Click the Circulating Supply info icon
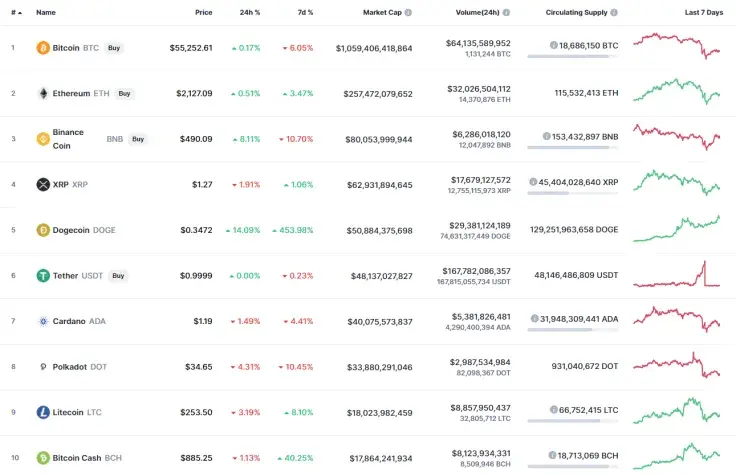 point(613,13)
